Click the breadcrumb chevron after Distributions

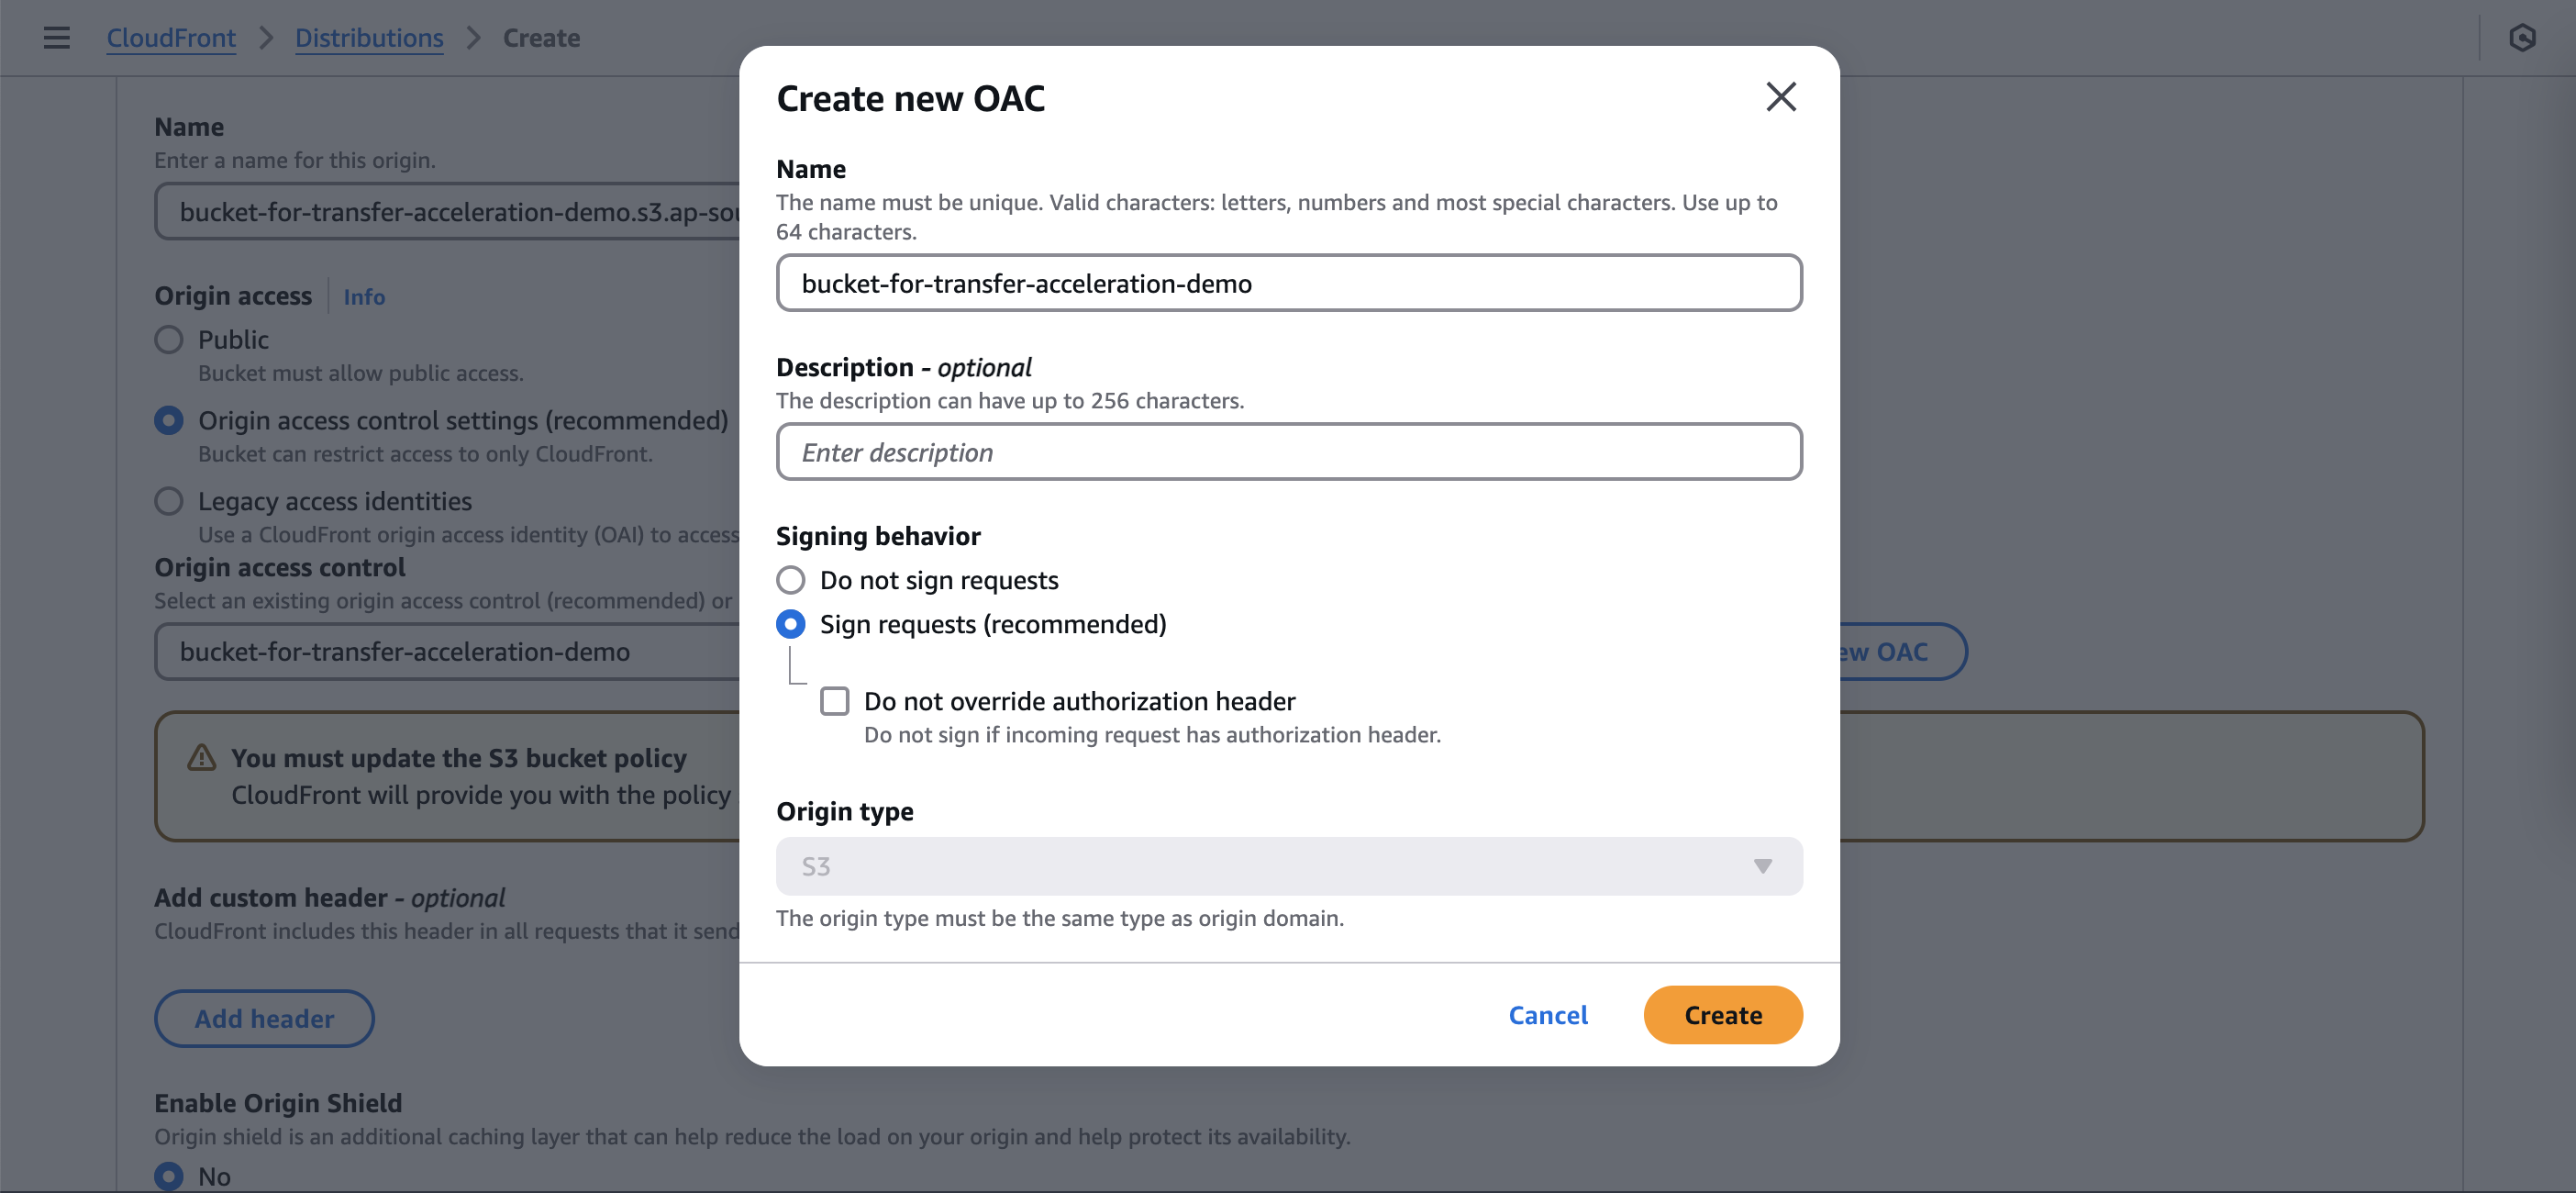[474, 38]
